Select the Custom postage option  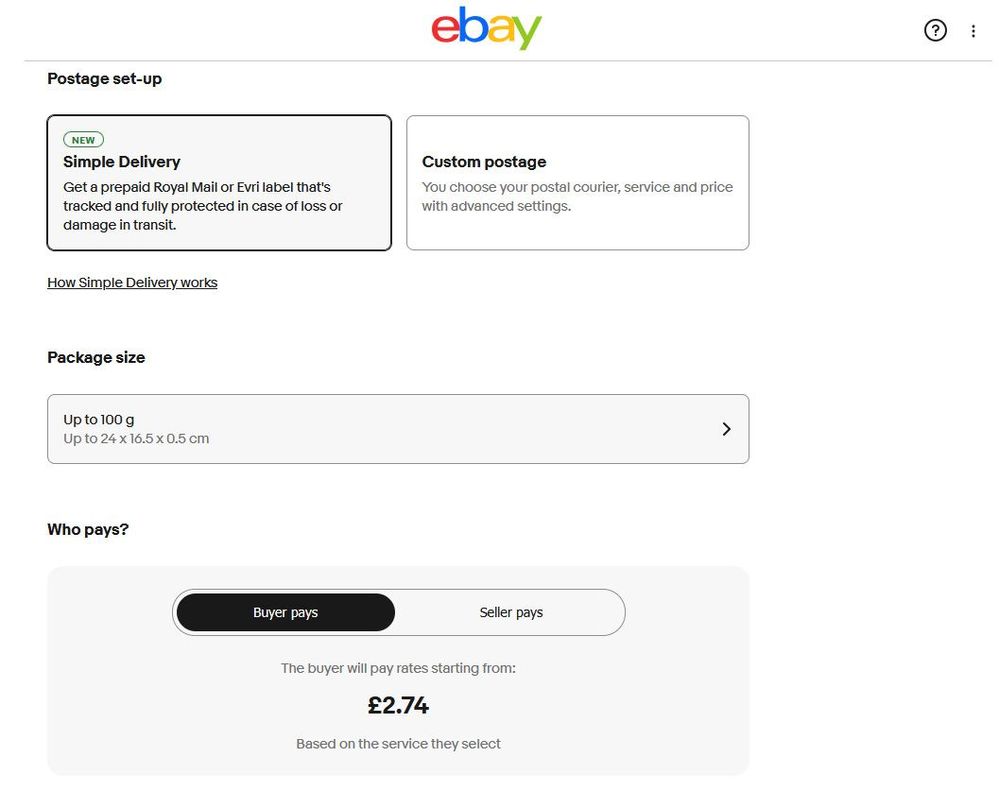click(x=577, y=183)
